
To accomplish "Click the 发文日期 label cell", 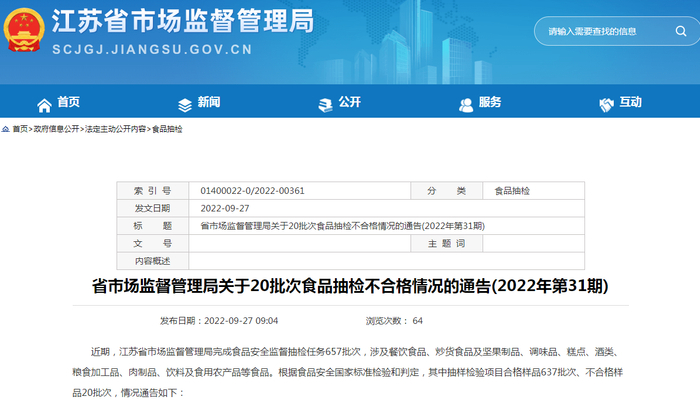I will pos(153,208).
